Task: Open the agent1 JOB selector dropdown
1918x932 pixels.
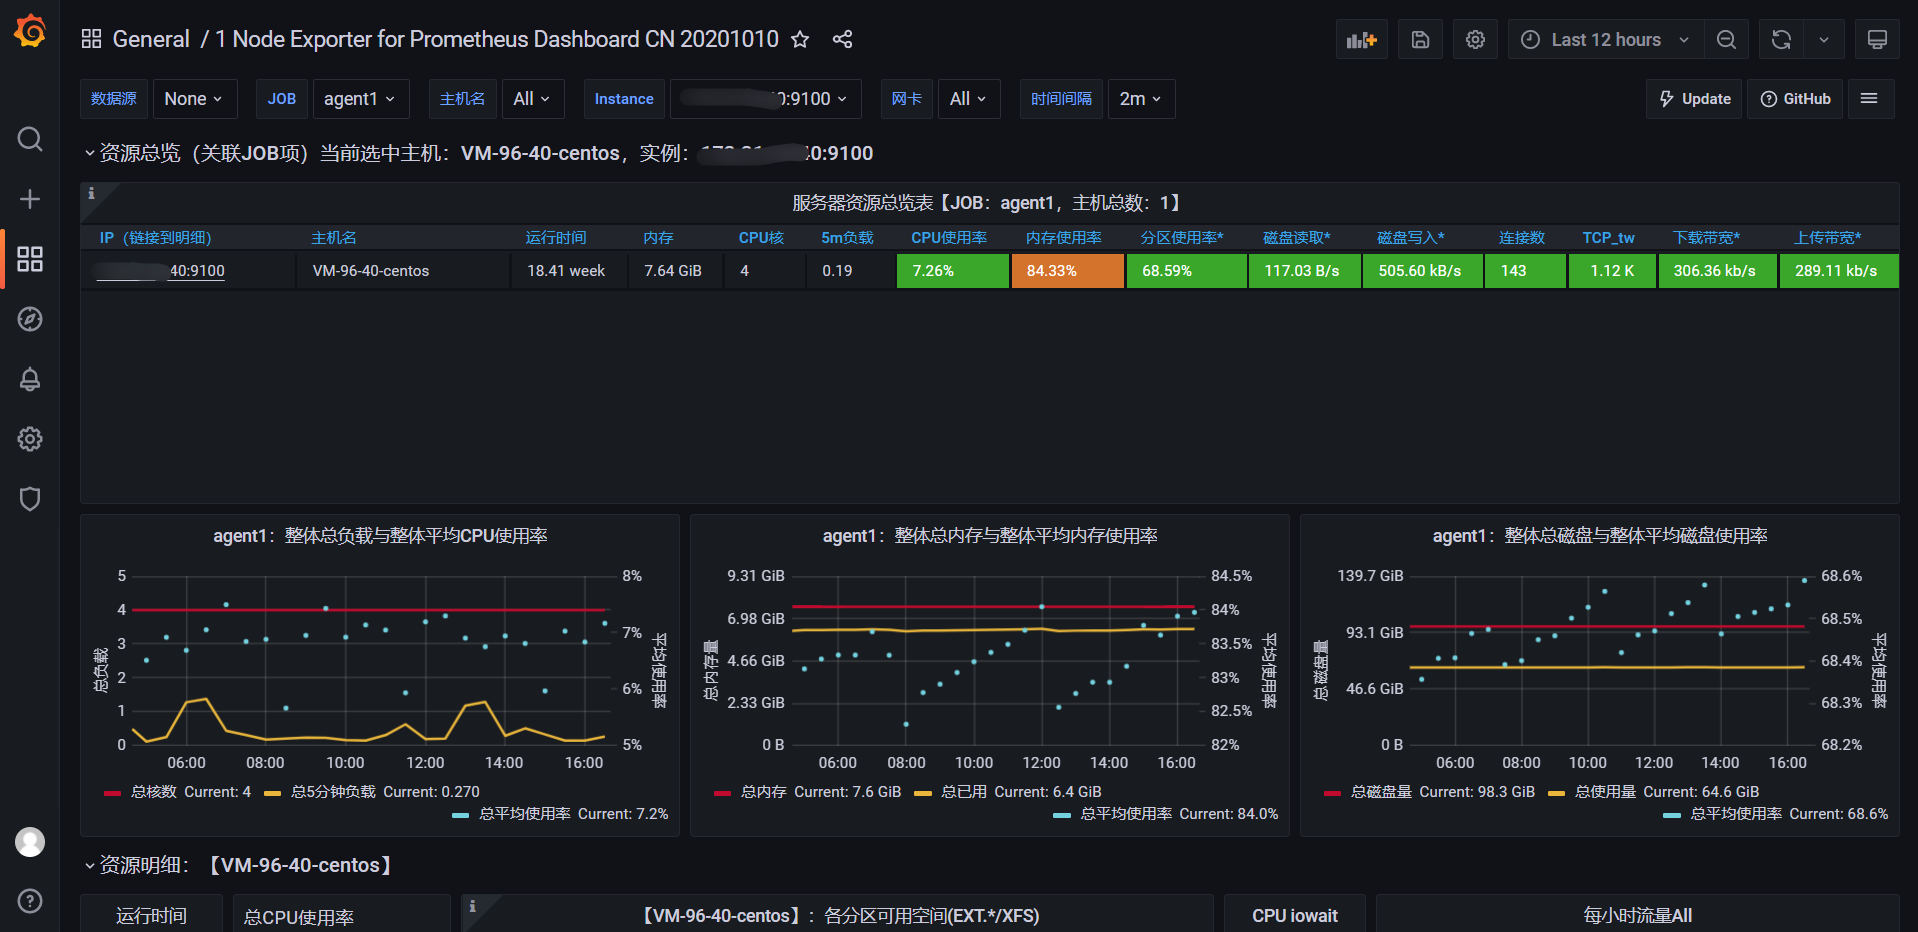Action: click(360, 99)
